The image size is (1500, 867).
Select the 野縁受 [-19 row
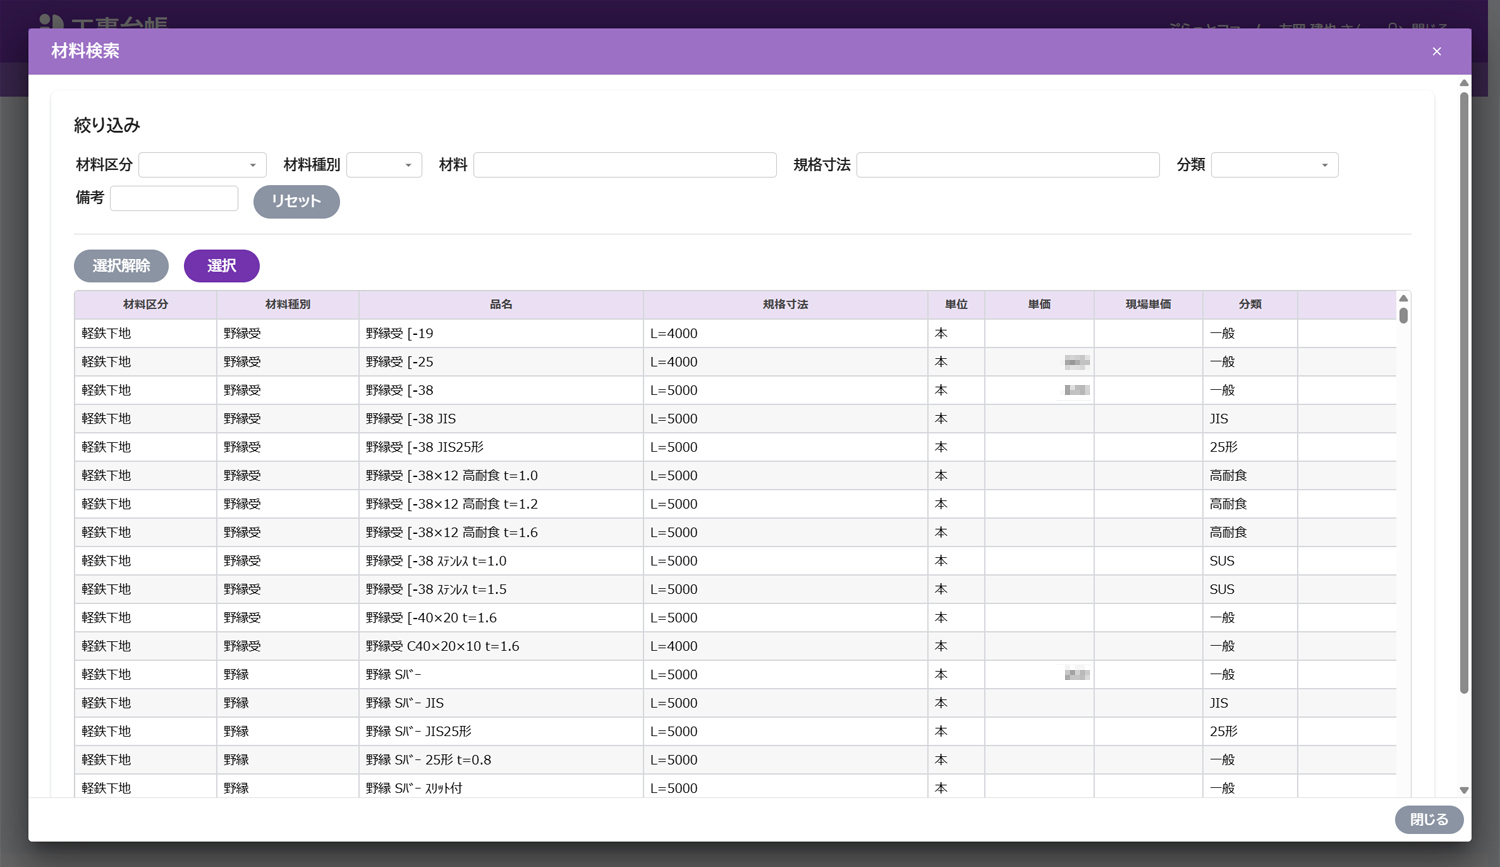[x=500, y=334]
